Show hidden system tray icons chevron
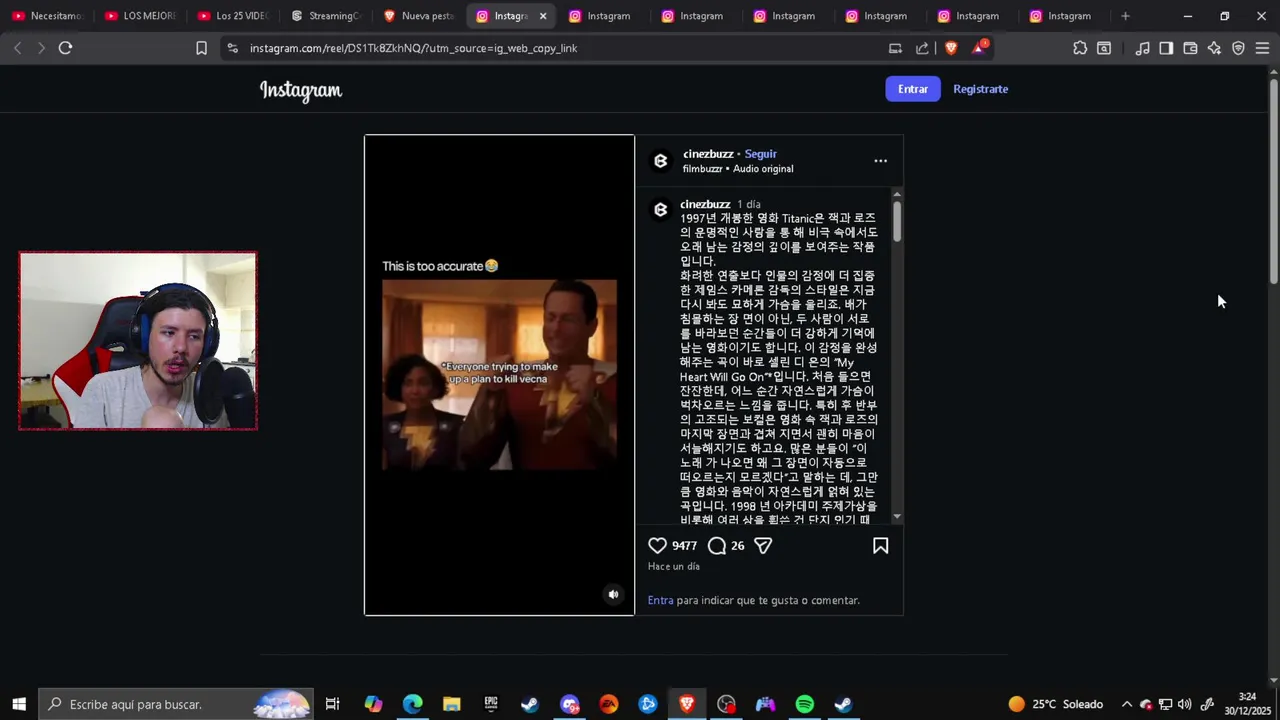Image resolution: width=1280 pixels, height=720 pixels. click(1127, 704)
